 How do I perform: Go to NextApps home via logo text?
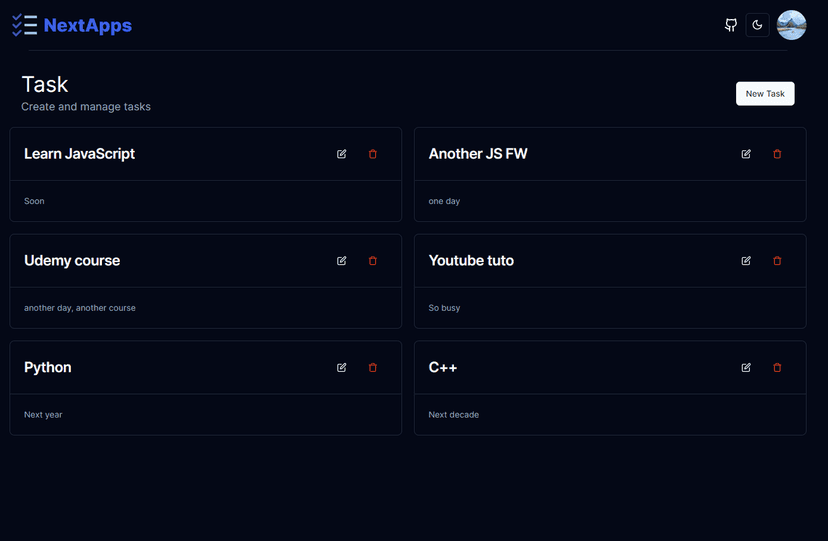click(x=88, y=25)
